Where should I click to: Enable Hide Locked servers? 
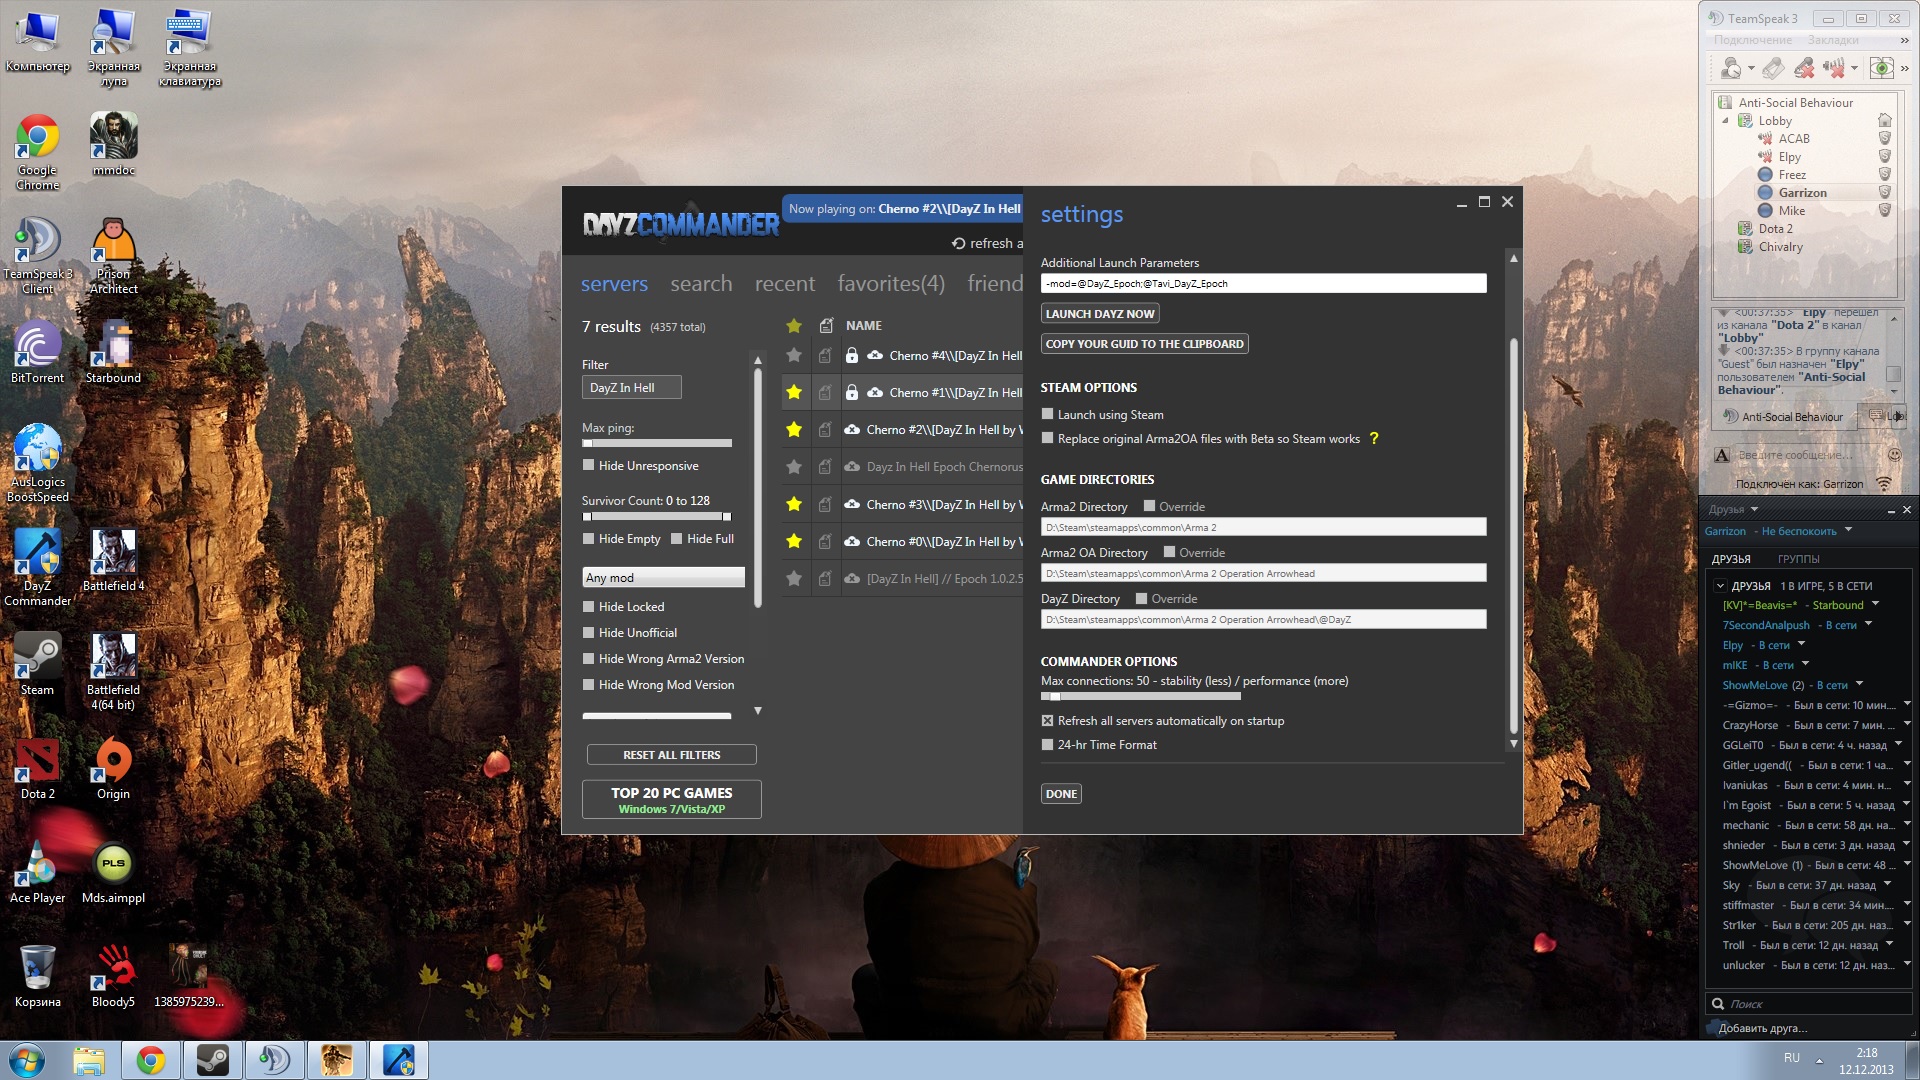click(589, 606)
